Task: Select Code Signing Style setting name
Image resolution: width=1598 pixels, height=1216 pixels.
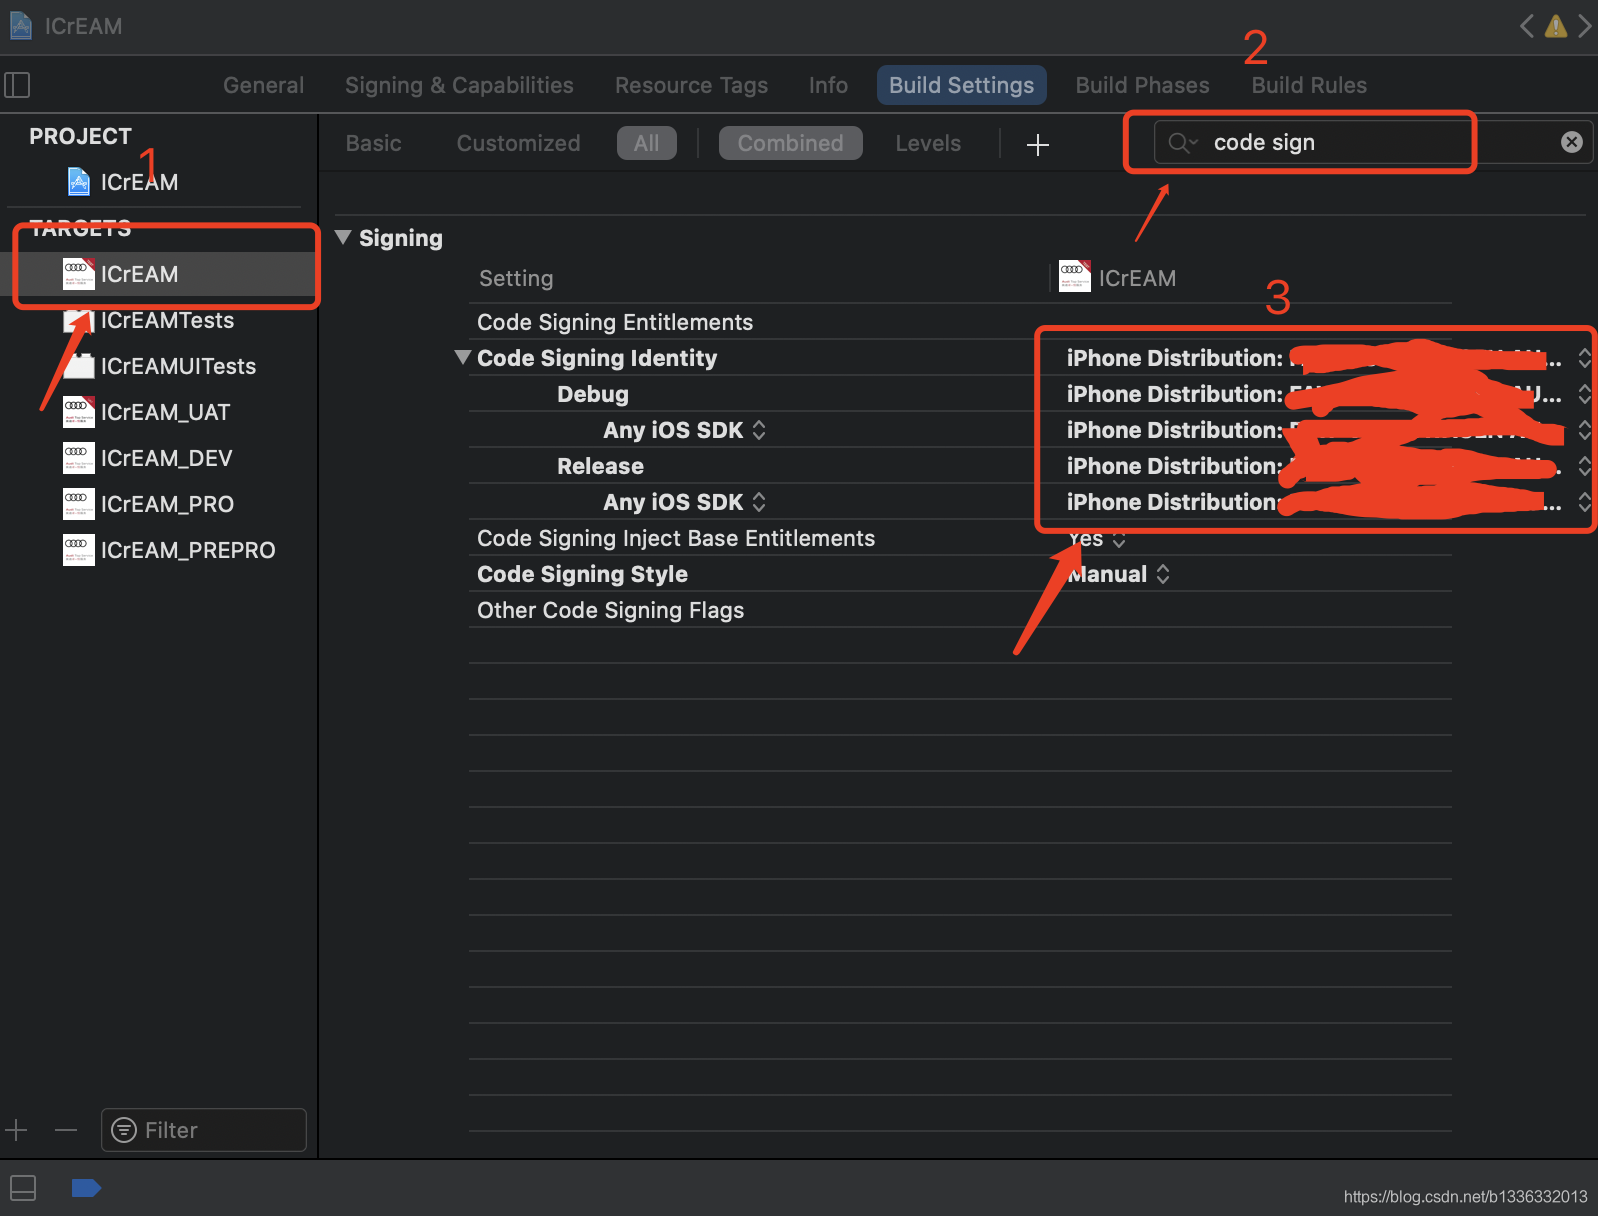Action: click(582, 574)
